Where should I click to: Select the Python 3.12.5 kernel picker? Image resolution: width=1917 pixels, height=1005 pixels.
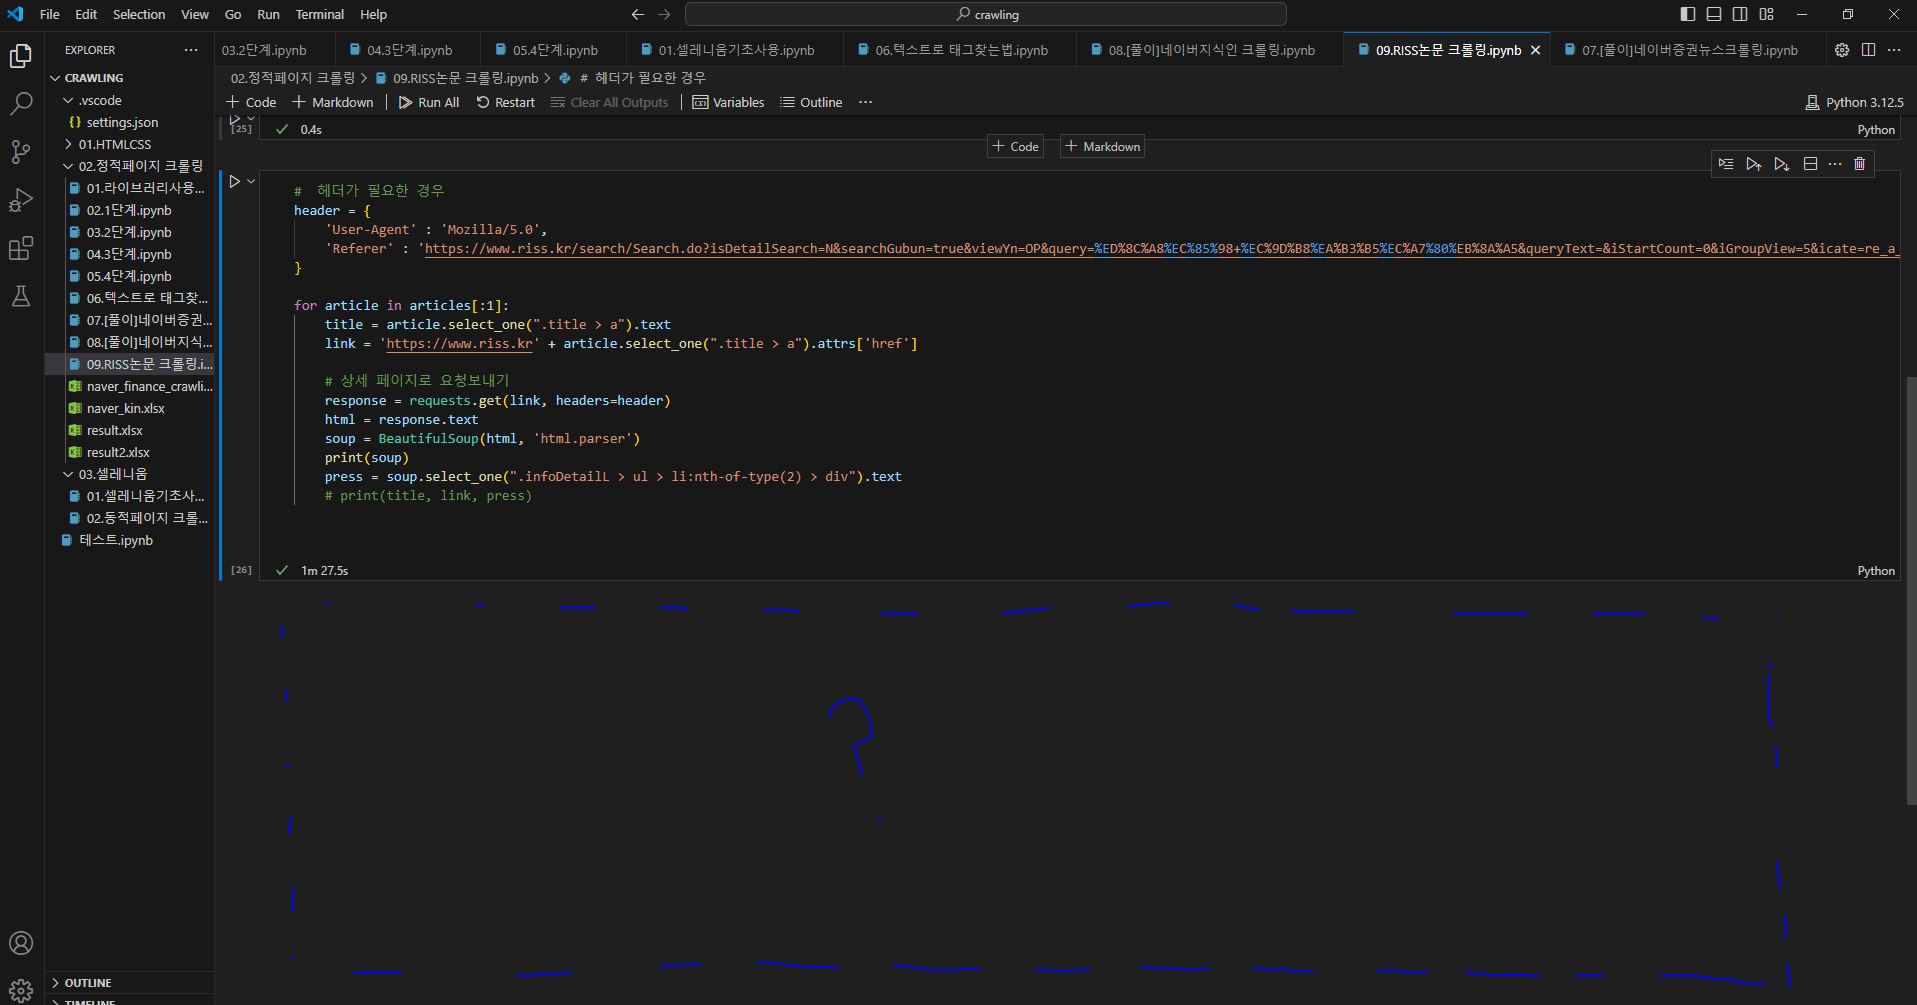coord(1854,102)
